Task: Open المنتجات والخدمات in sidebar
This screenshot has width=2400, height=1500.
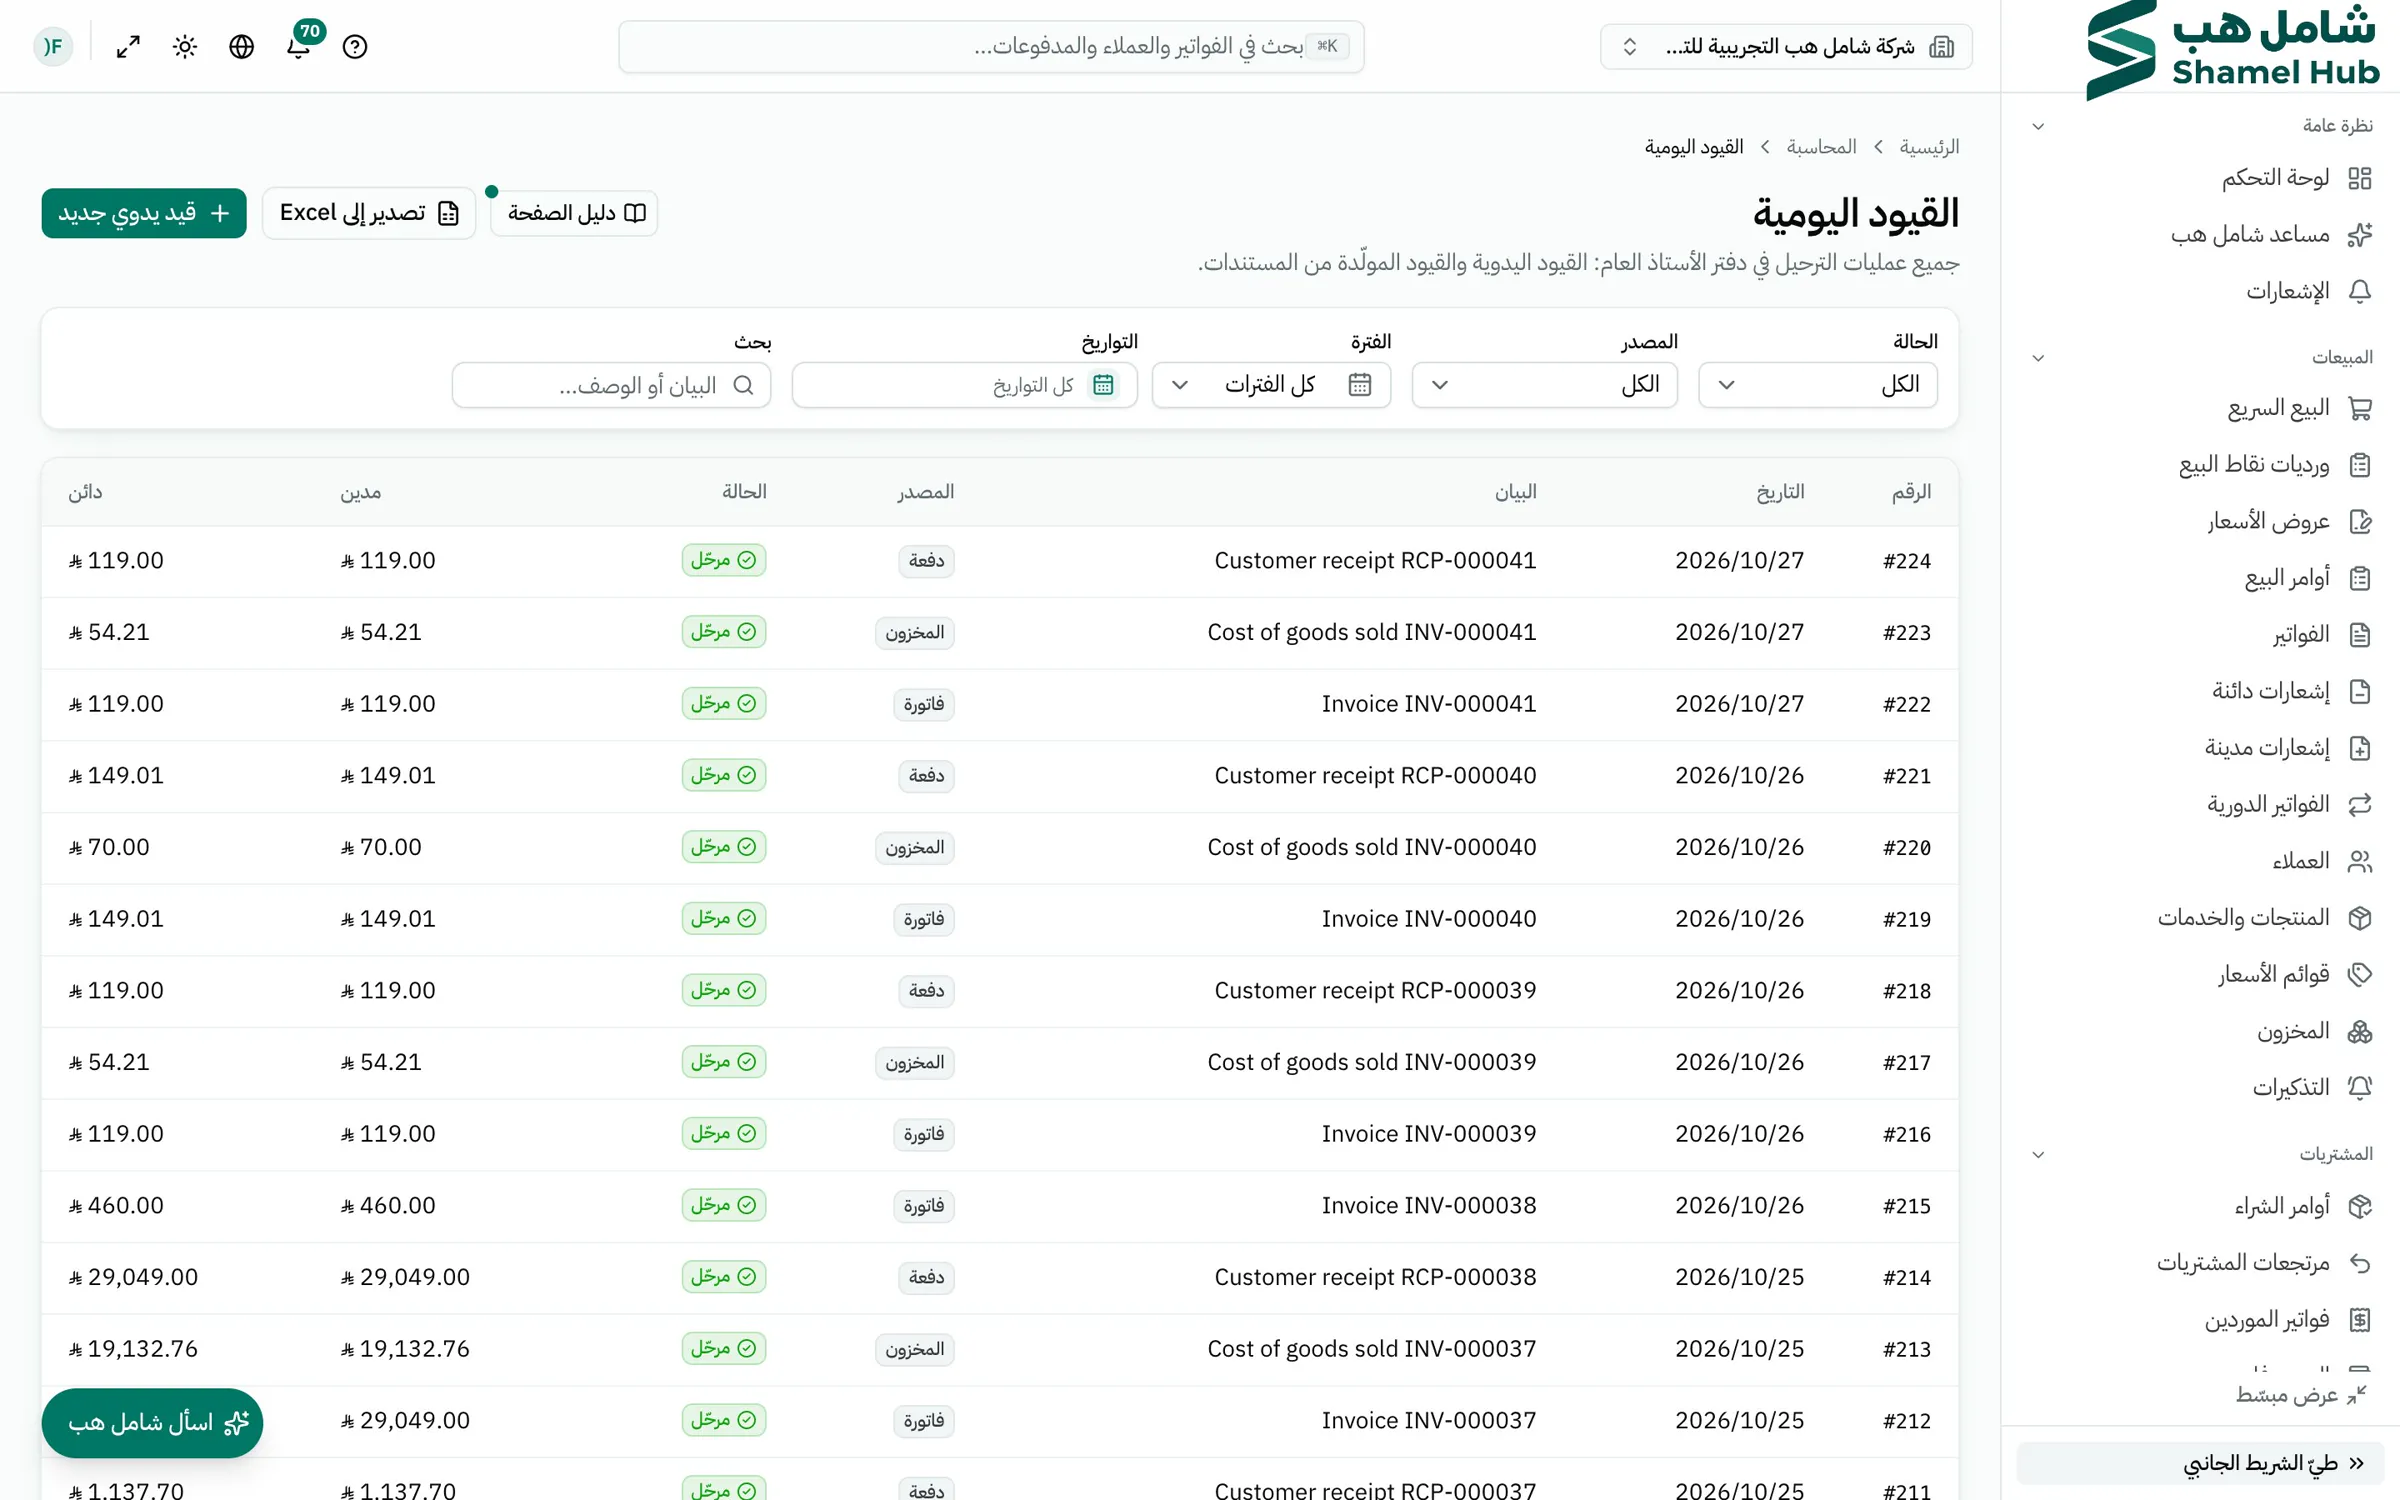Action: tap(2264, 918)
